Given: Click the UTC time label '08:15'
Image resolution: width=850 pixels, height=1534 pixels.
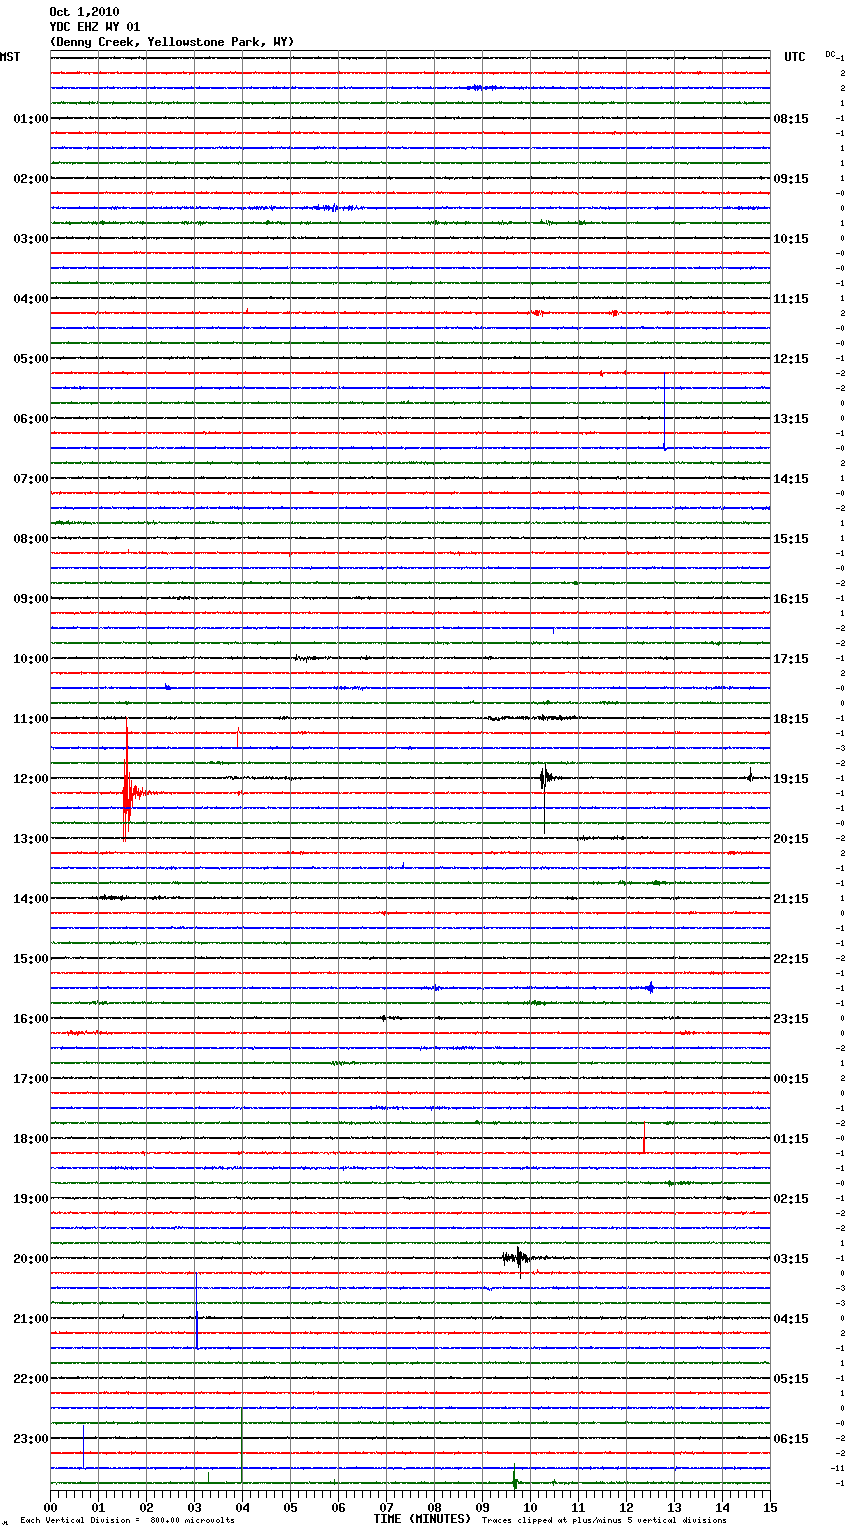Looking at the screenshot, I should (x=791, y=119).
